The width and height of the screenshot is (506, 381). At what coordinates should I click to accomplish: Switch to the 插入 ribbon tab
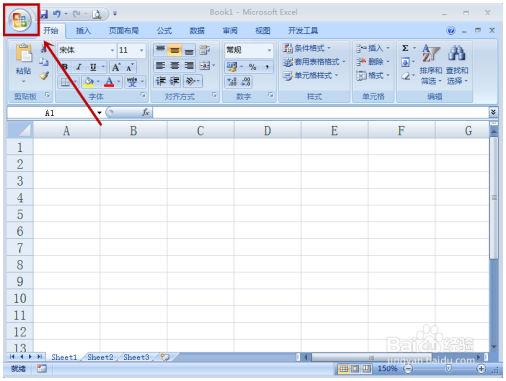click(x=83, y=31)
